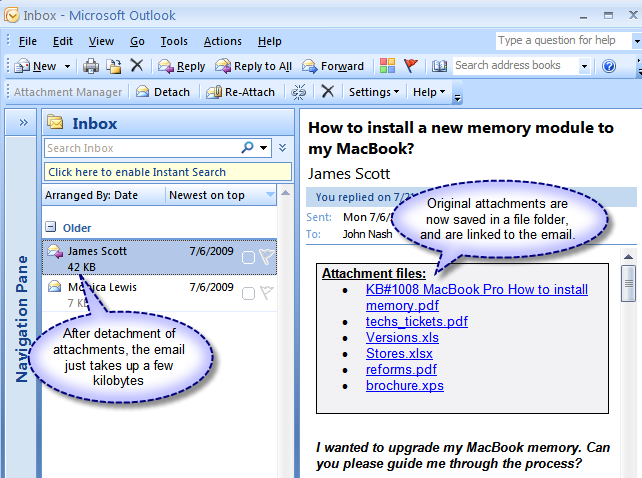
Task: Open the search options dropdown arrow
Action: coord(263,147)
